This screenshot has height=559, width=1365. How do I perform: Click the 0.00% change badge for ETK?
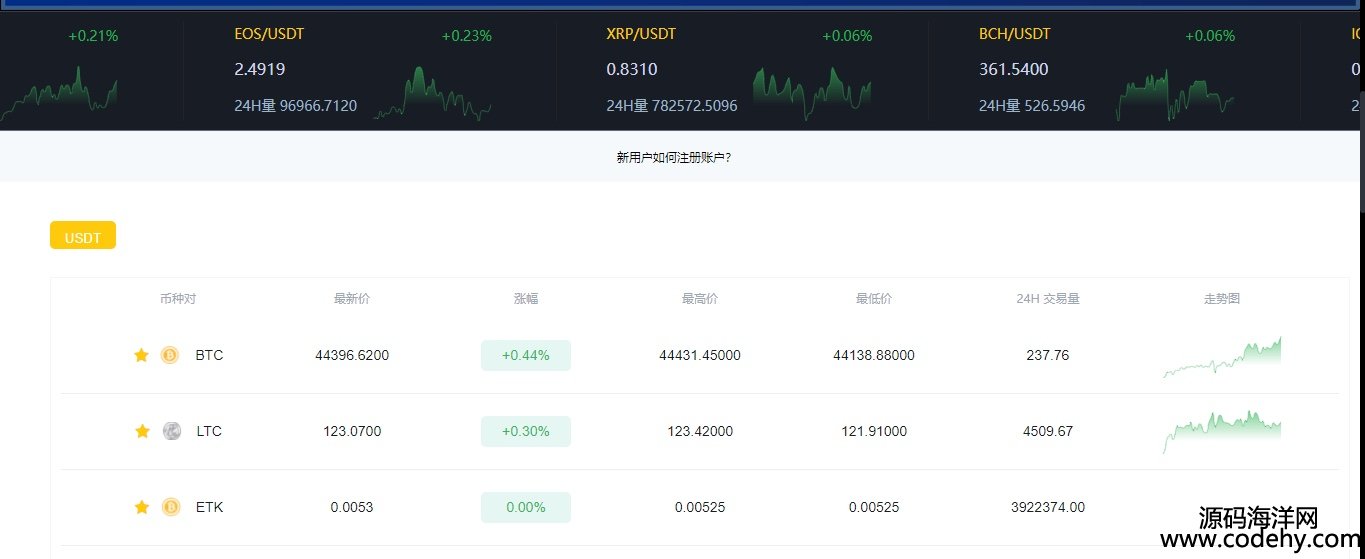[x=526, y=507]
